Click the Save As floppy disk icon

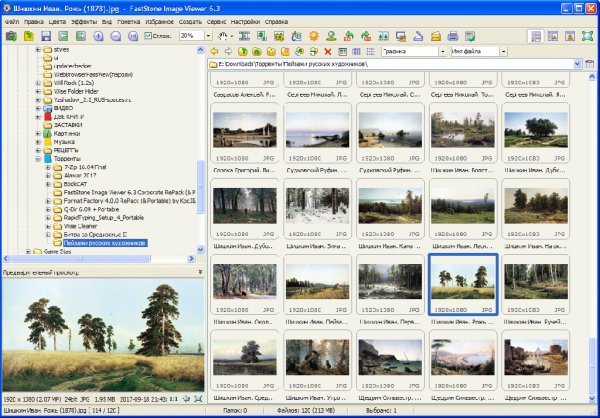click(46, 36)
